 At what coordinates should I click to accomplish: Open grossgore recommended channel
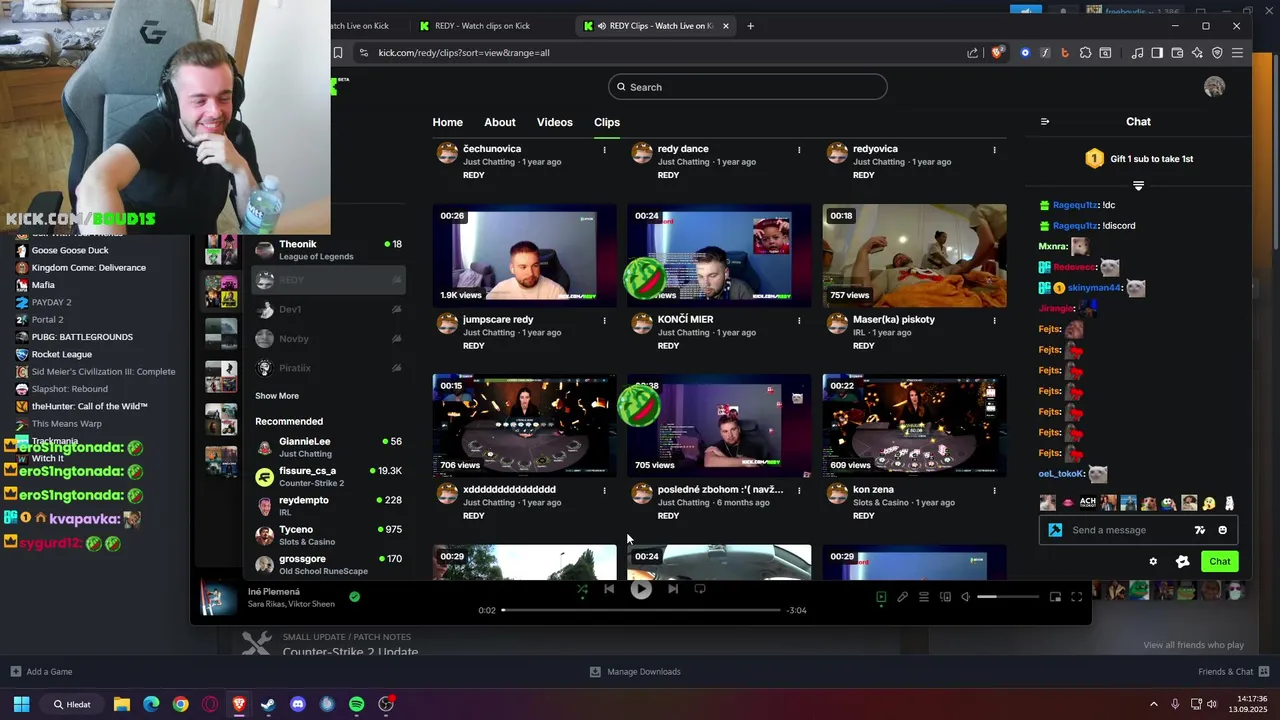328,564
